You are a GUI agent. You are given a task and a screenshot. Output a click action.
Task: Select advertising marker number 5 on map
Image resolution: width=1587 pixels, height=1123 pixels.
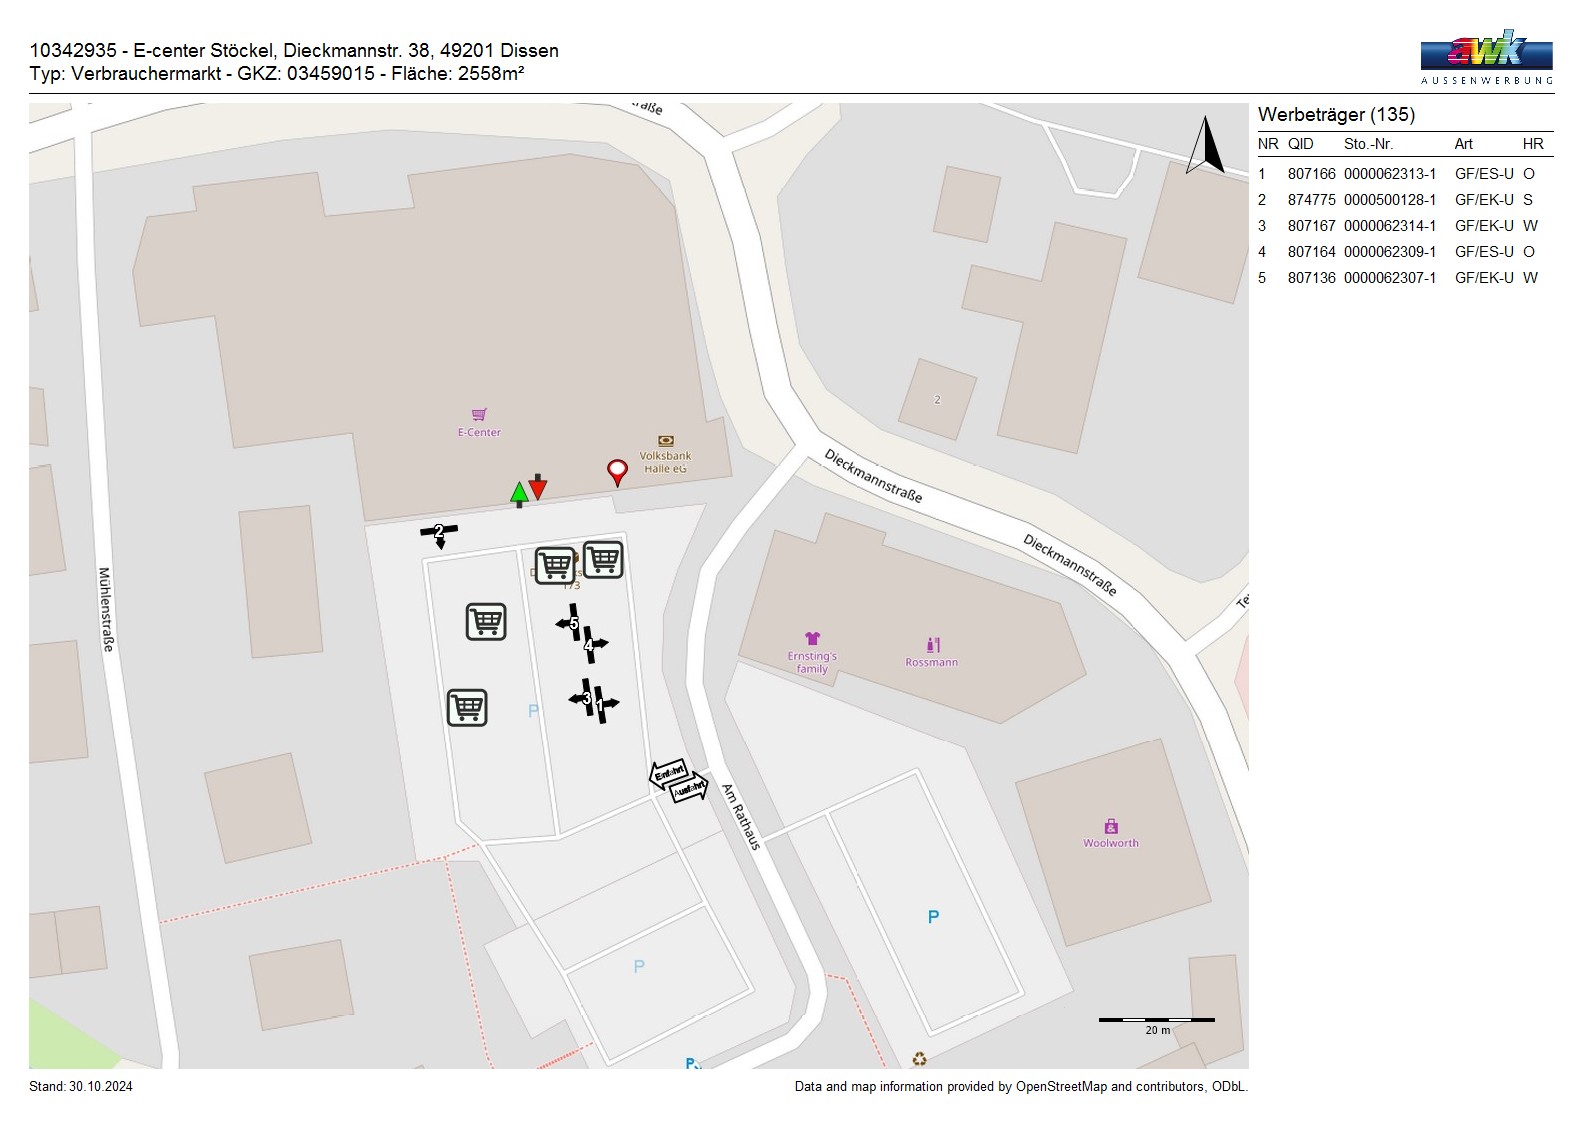point(572,623)
